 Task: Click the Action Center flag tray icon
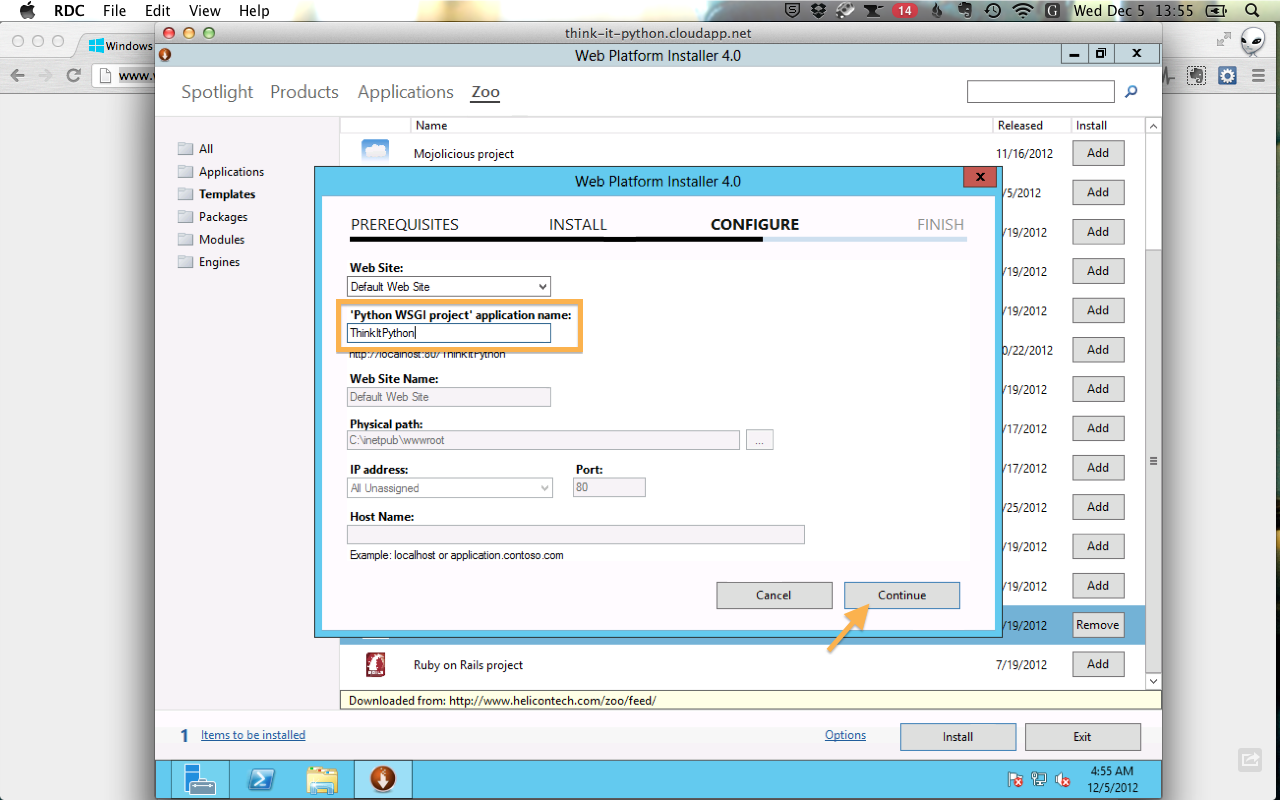1015,779
